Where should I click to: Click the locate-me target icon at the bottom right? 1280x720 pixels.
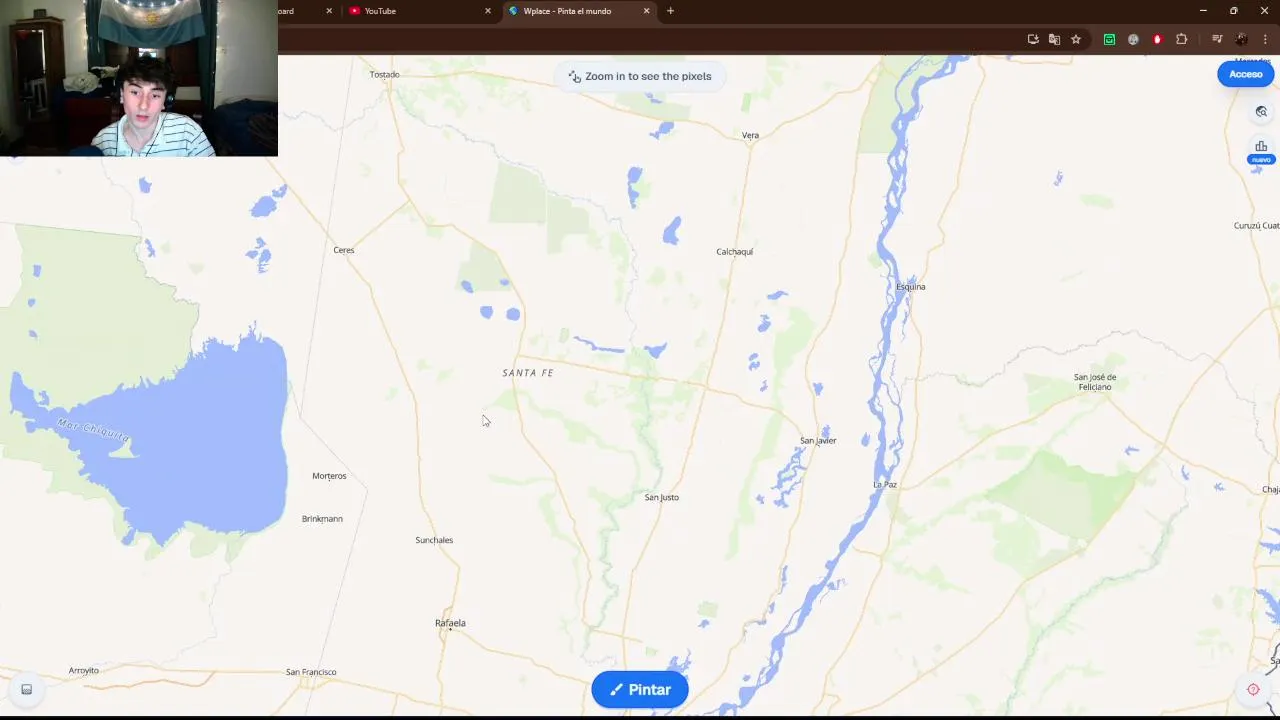tap(1253, 689)
